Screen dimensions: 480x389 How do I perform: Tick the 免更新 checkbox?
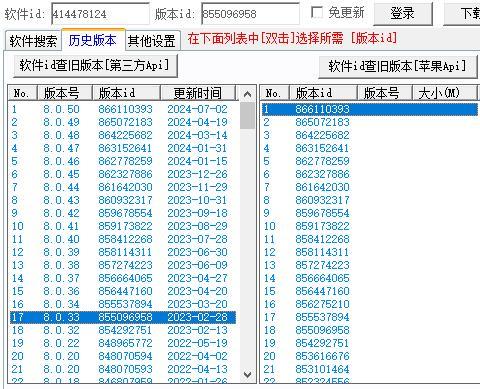317,13
